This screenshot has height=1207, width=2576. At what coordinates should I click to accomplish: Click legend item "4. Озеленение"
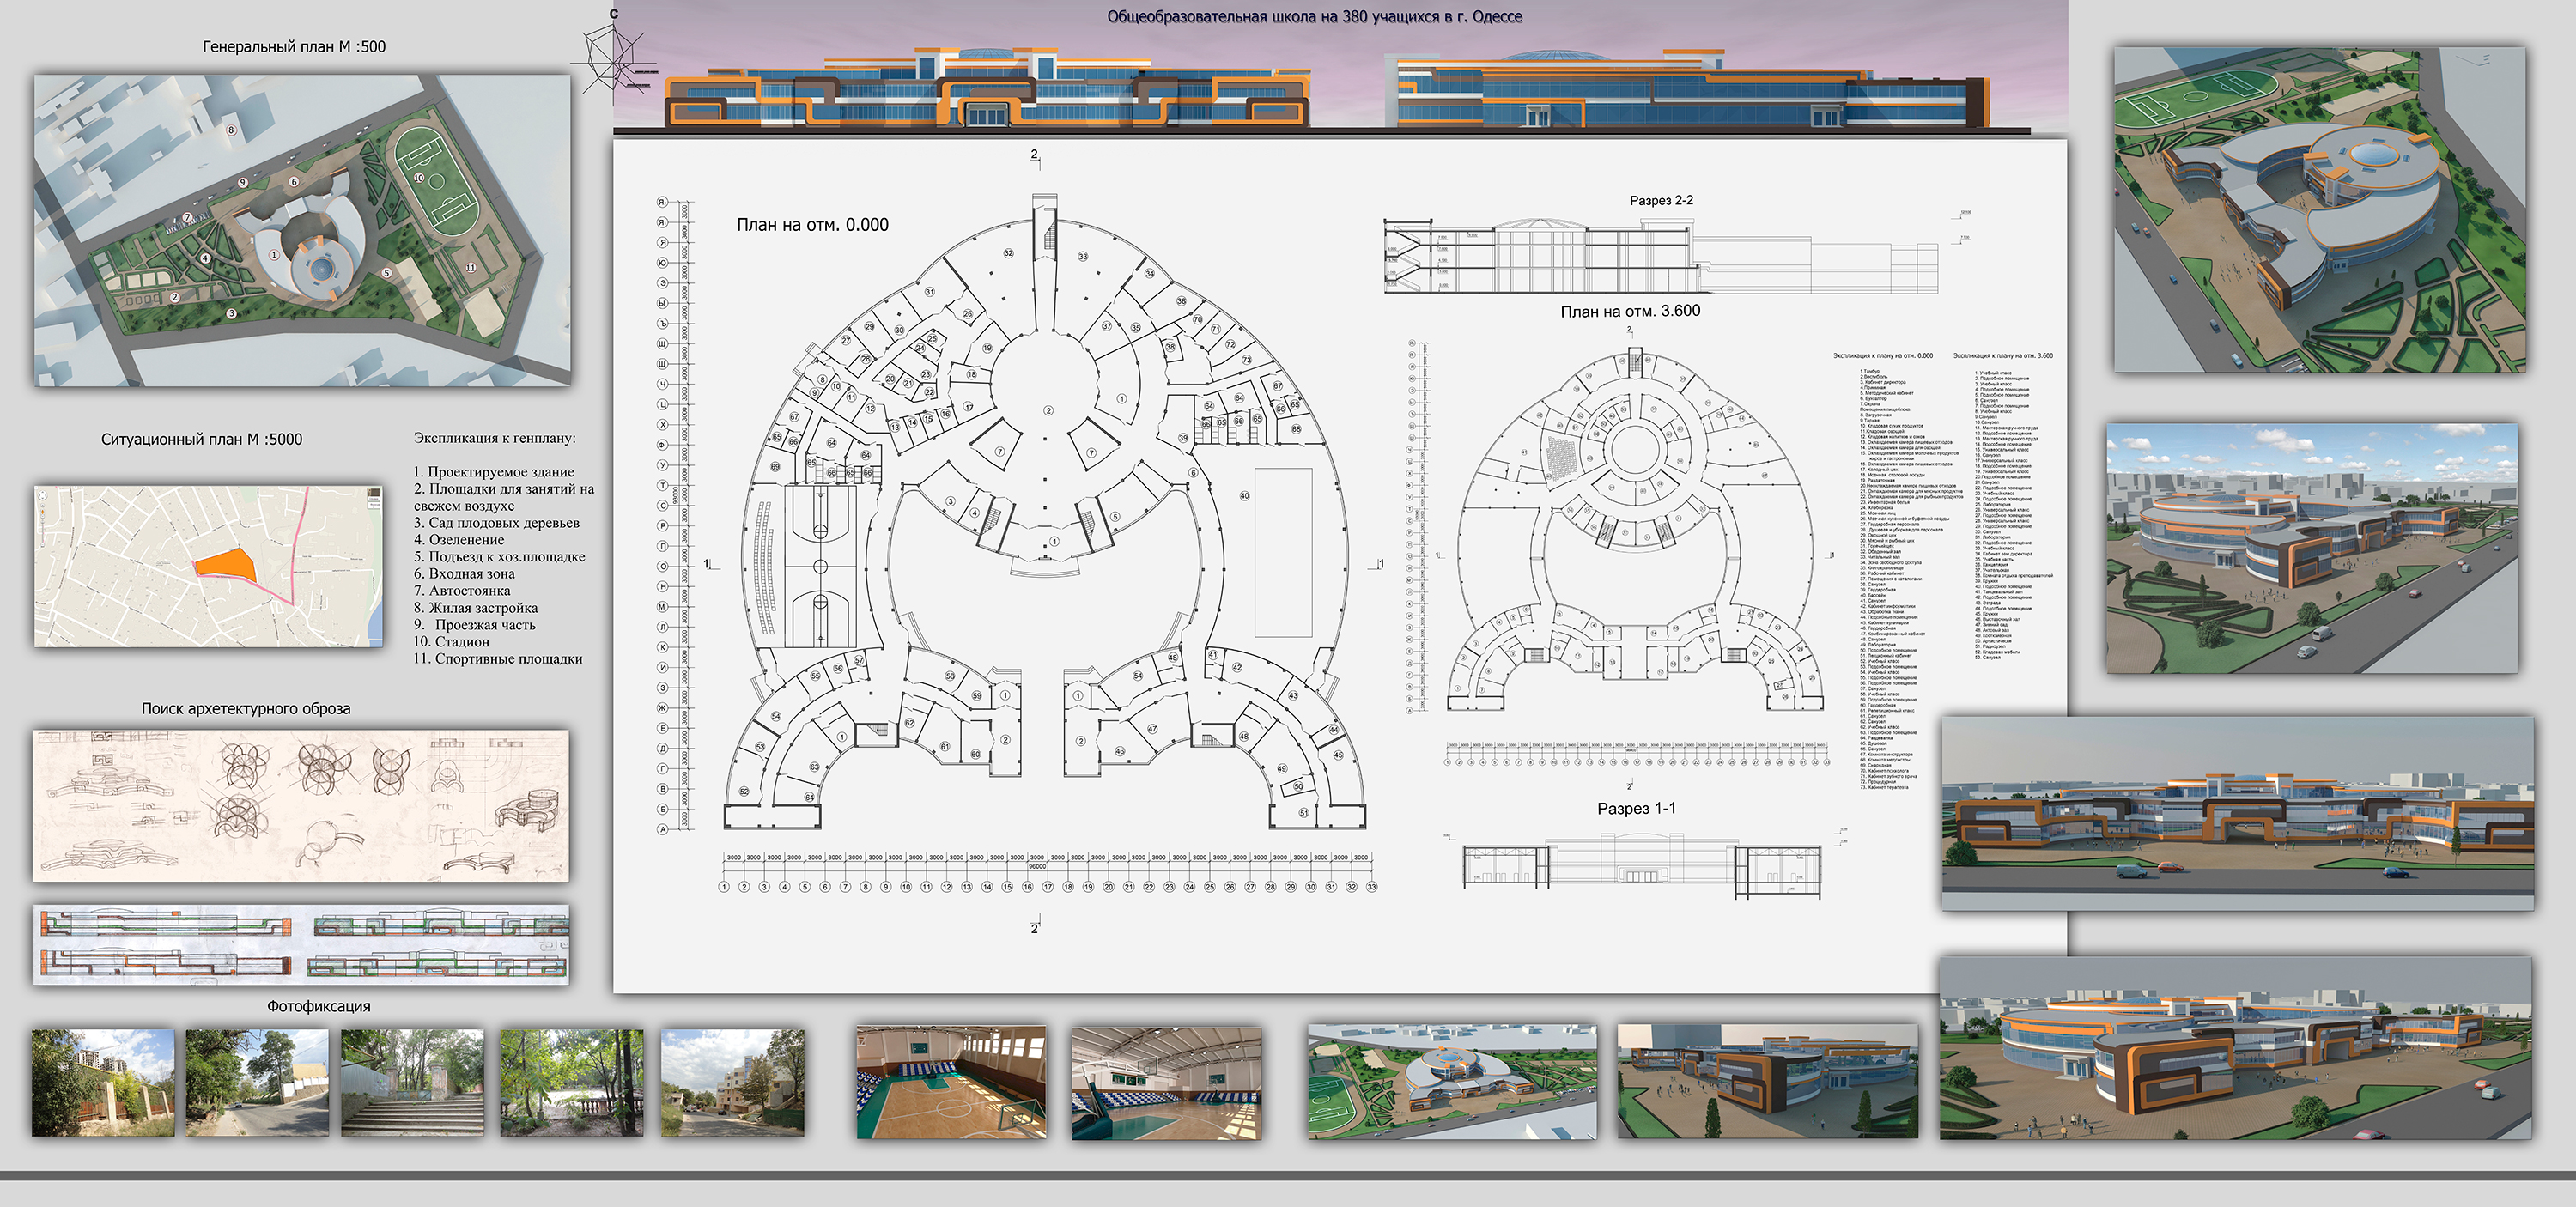[459, 540]
